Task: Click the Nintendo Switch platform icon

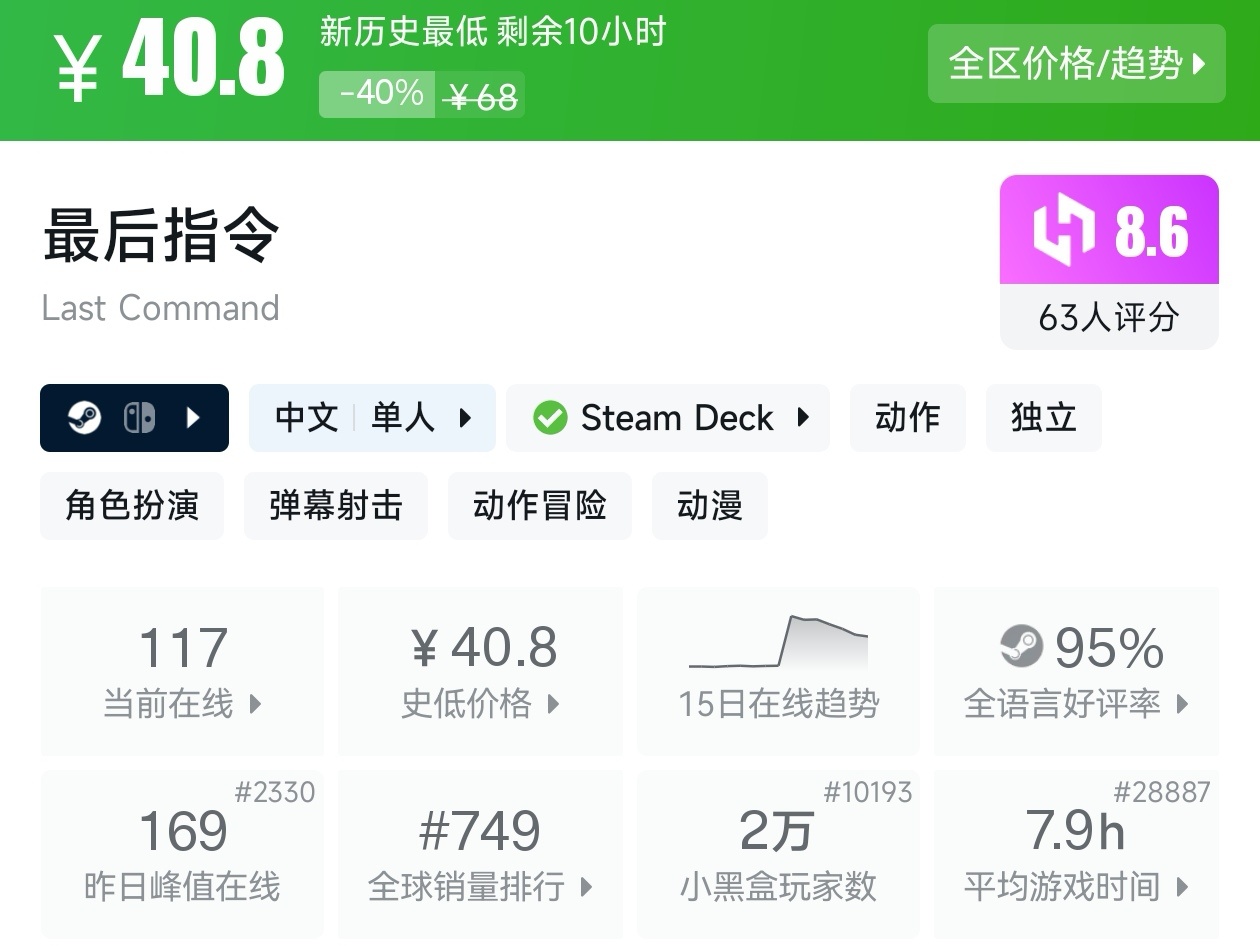Action: pyautogui.click(x=139, y=418)
